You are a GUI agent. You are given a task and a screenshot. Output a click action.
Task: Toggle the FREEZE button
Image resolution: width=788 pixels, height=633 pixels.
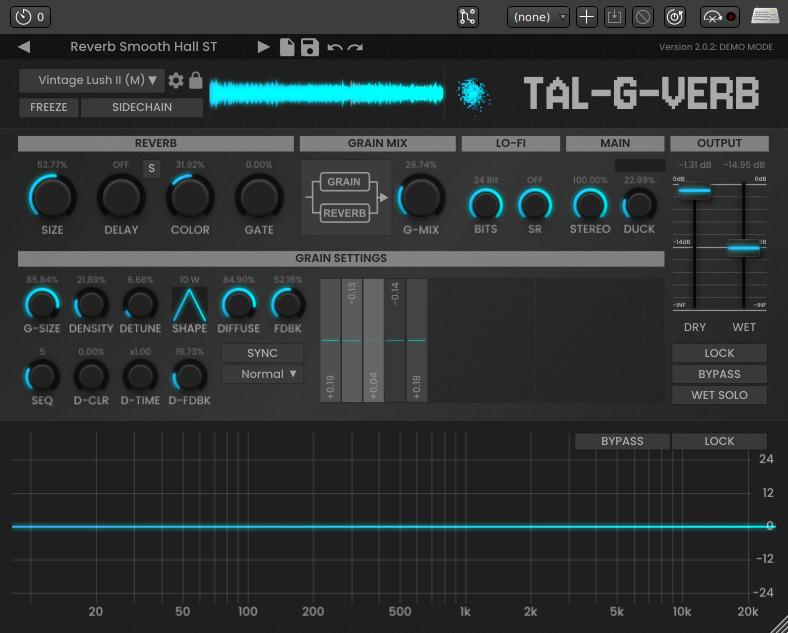[49, 107]
